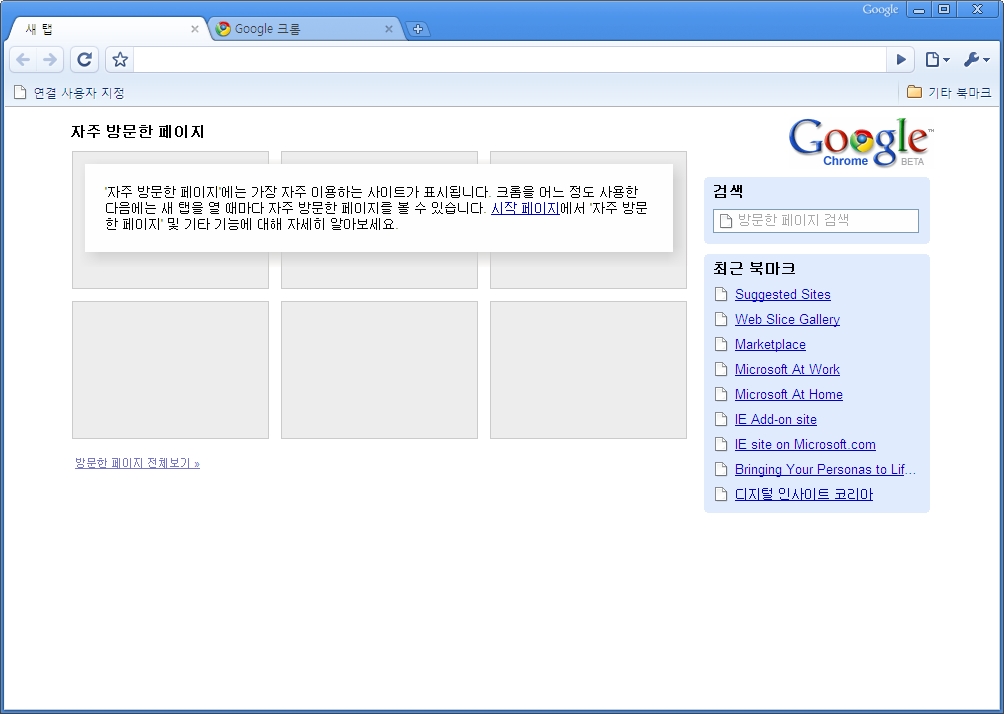Viewport: 1004px width, 714px height.
Task: Open 'IE site on Microsoft.com' bookmark
Action: click(805, 444)
